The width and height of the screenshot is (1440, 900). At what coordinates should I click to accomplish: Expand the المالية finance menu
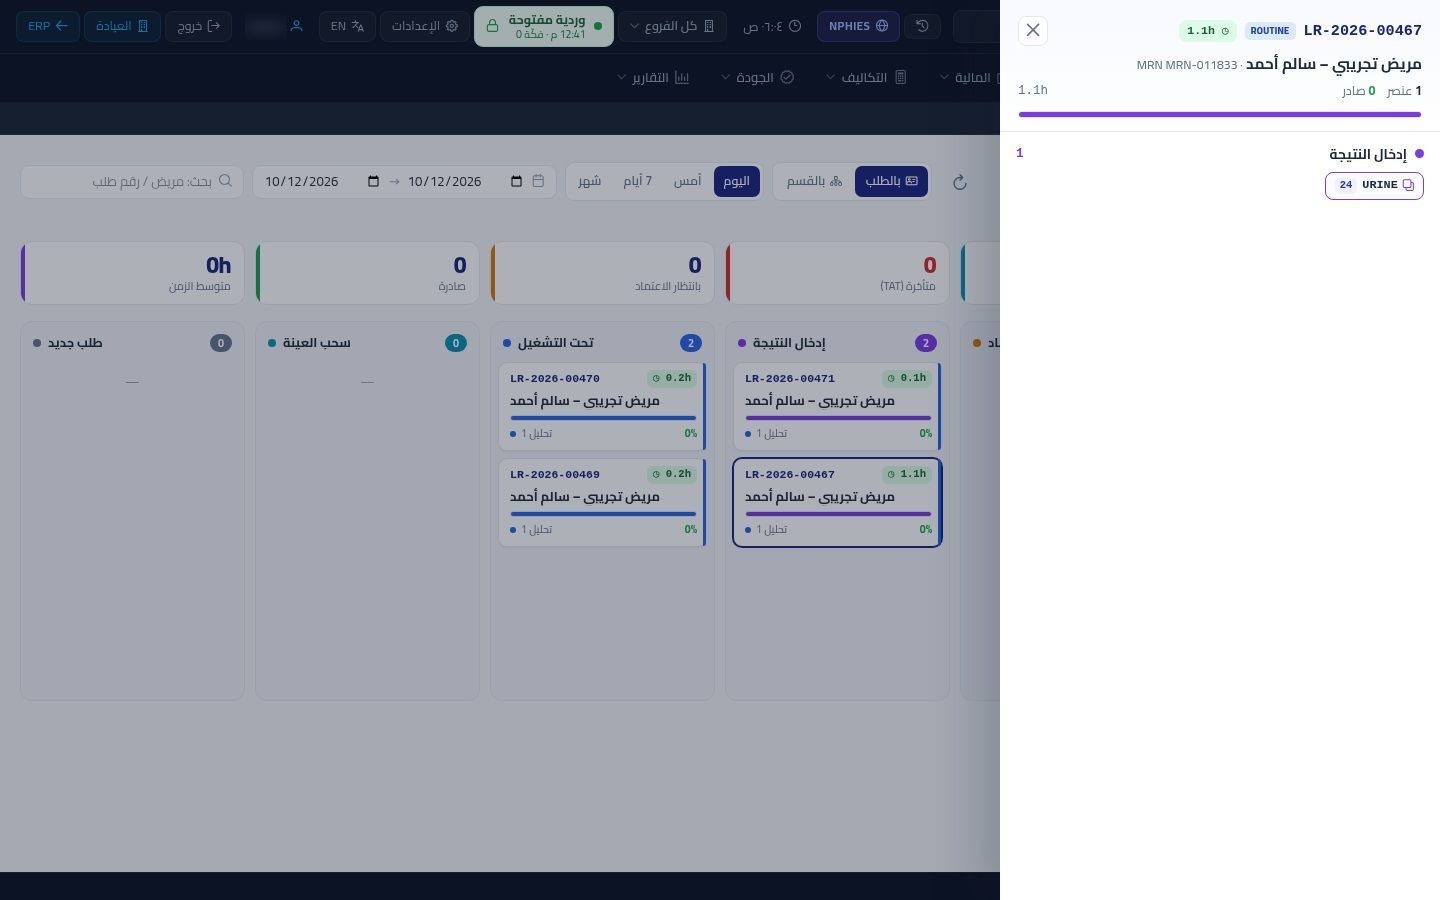pos(968,77)
